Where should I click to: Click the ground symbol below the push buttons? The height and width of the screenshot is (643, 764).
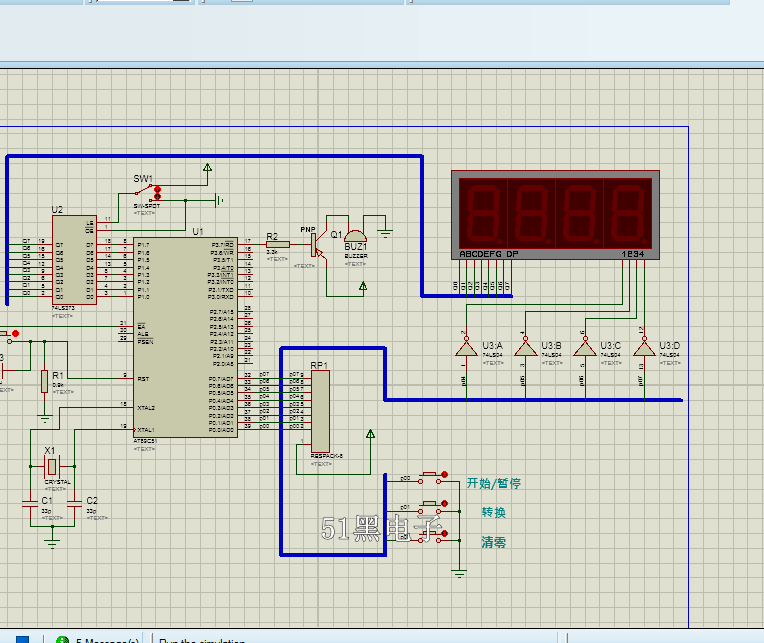click(459, 573)
